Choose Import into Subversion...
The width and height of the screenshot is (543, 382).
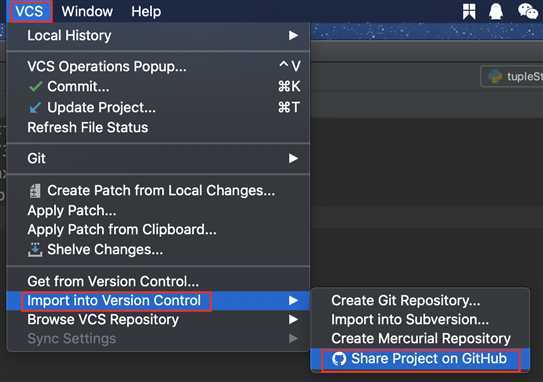[410, 320]
